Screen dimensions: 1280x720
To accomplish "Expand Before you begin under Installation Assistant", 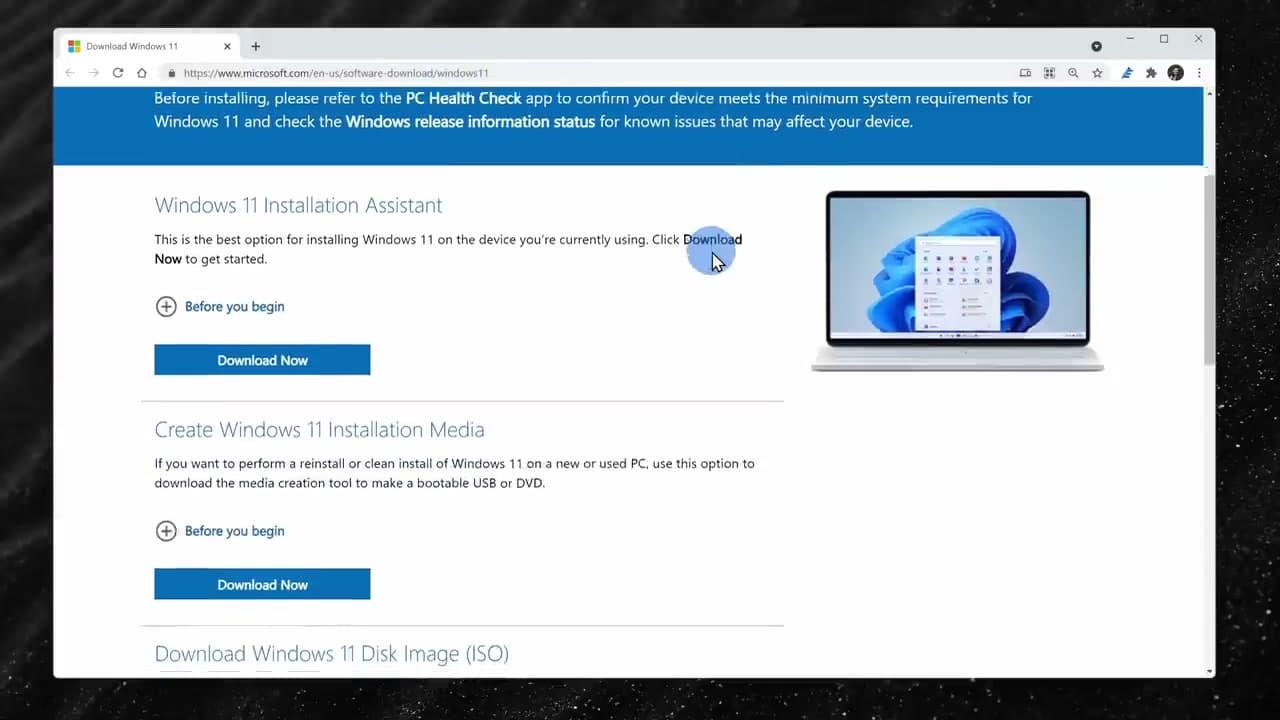I will click(x=220, y=307).
